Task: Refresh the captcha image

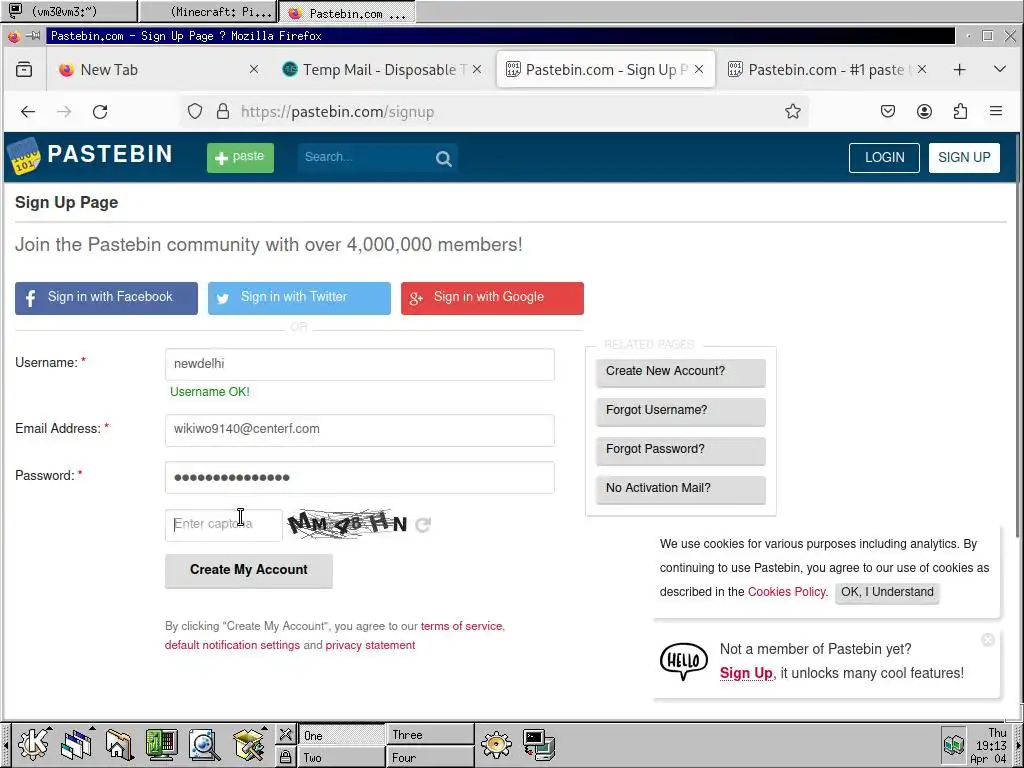Action: click(x=423, y=524)
